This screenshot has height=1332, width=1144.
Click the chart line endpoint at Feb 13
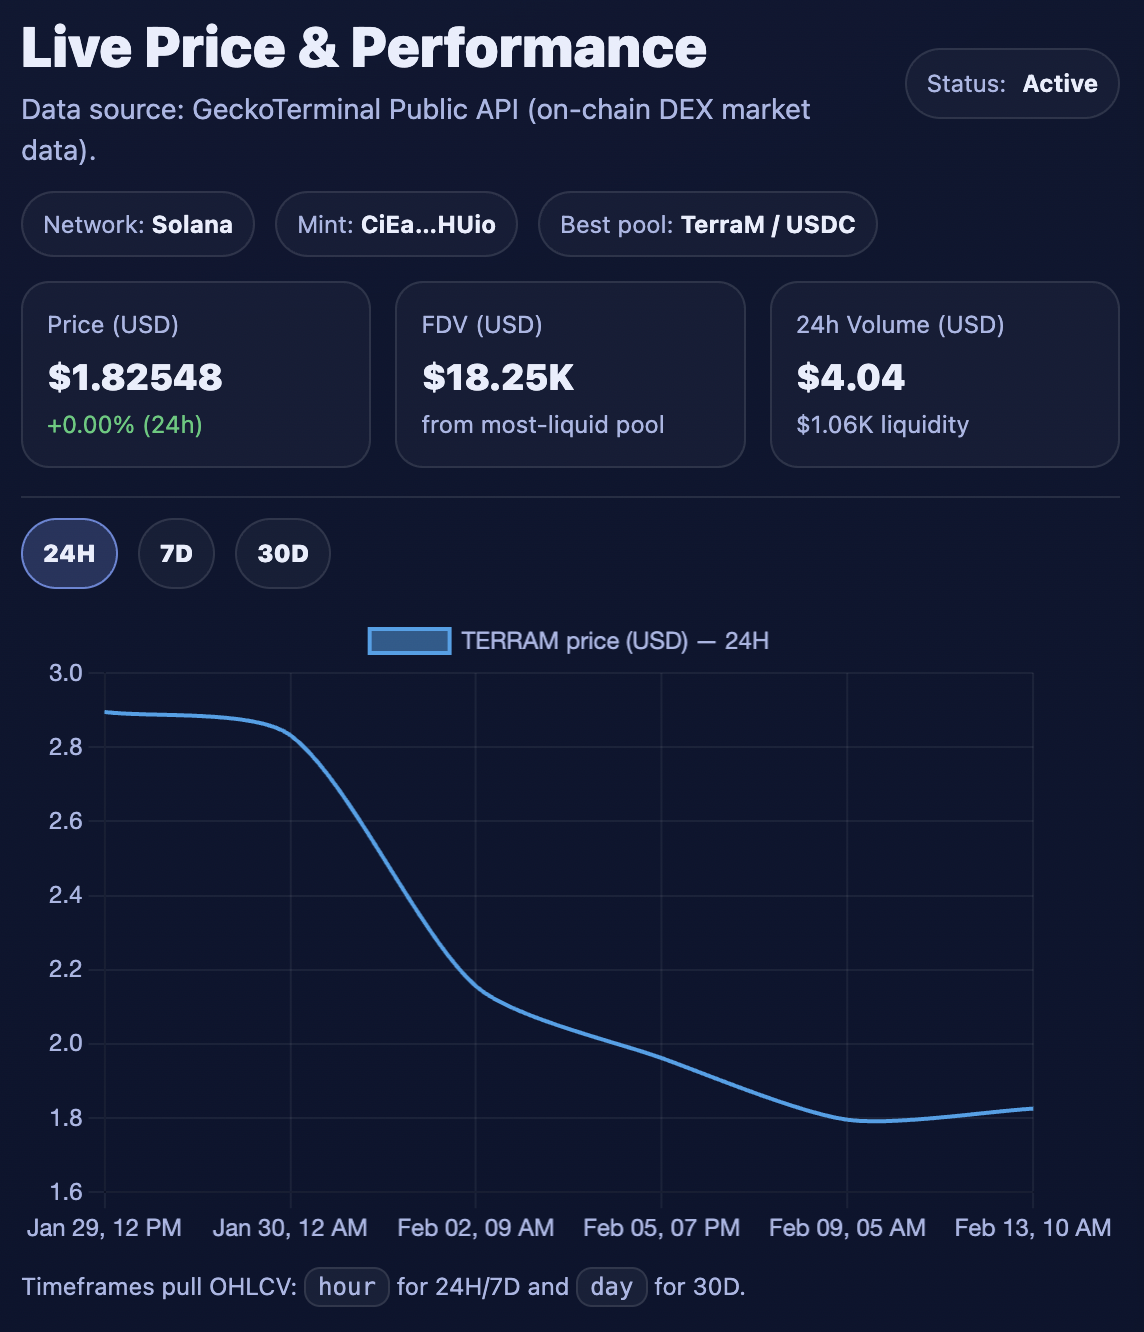(x=1032, y=1108)
